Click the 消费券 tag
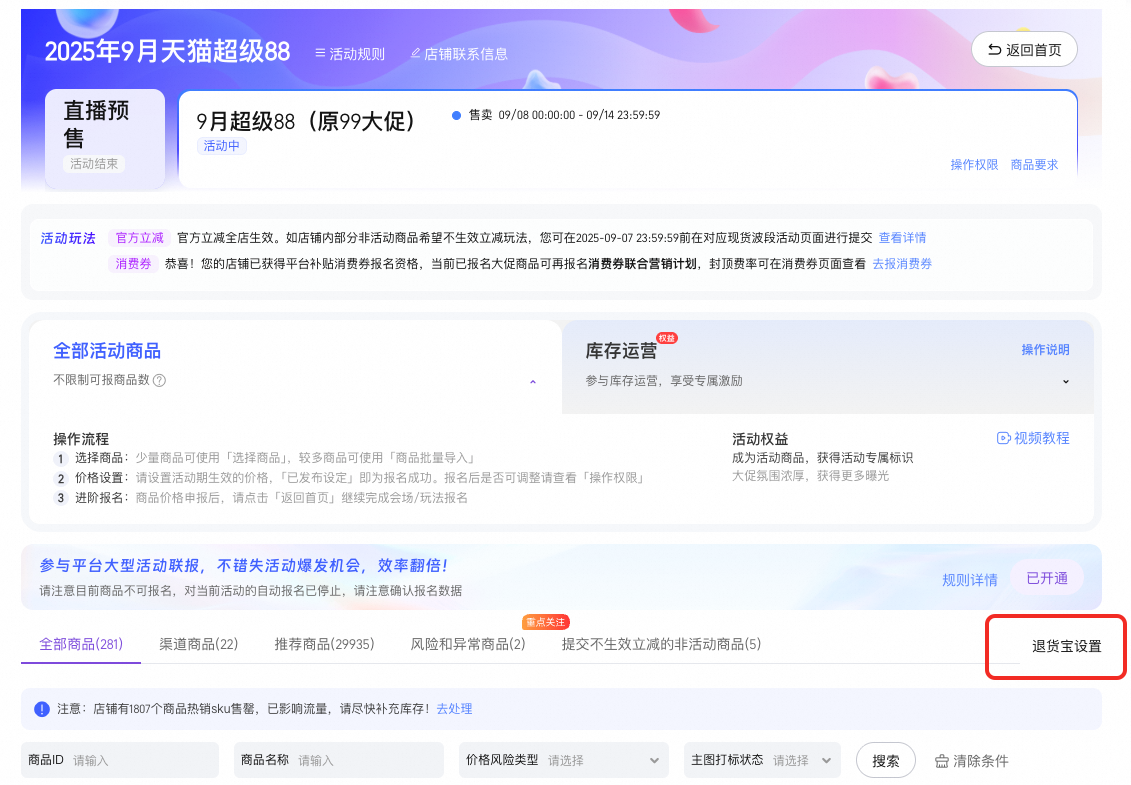The image size is (1131, 785). tap(133, 263)
